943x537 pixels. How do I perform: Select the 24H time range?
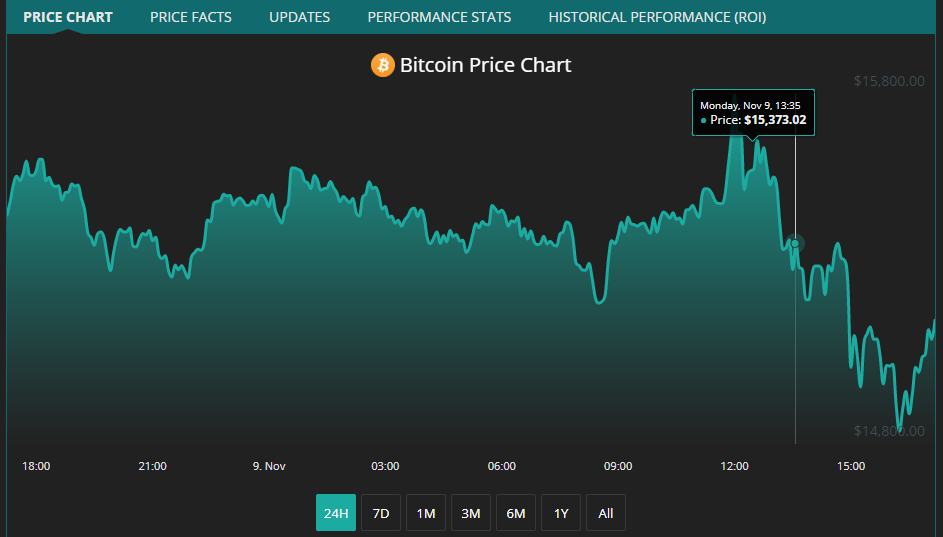[336, 513]
